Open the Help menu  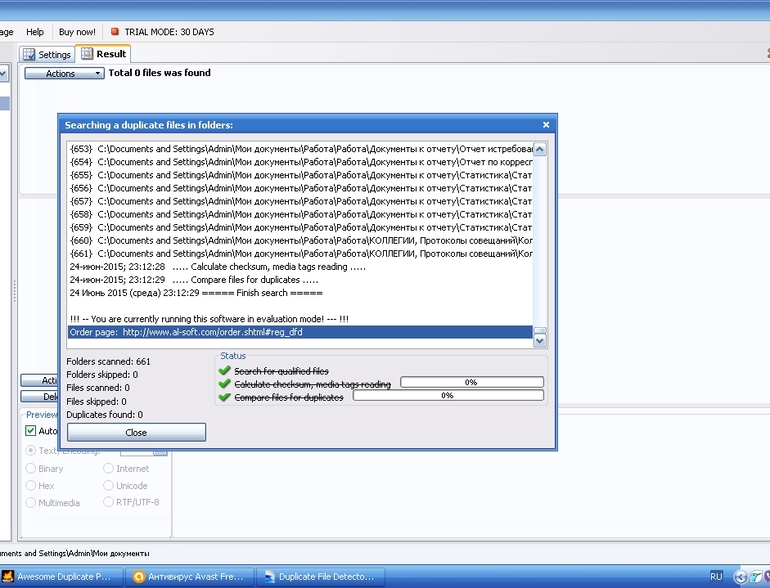(x=35, y=32)
